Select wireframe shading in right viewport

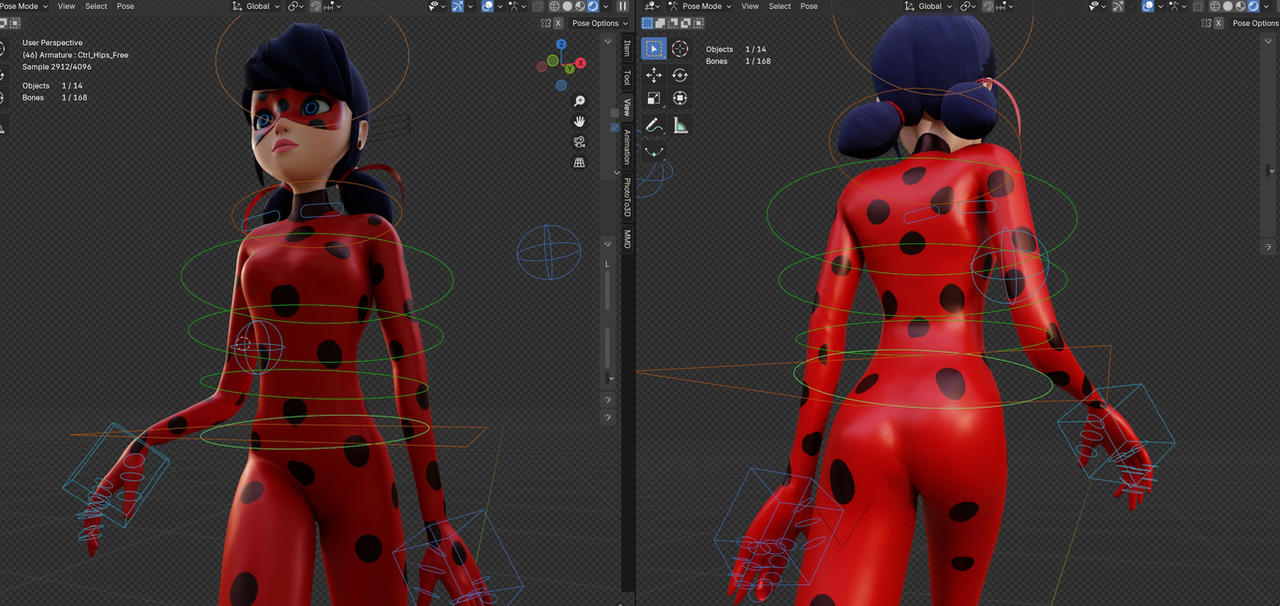pyautogui.click(x=1215, y=6)
